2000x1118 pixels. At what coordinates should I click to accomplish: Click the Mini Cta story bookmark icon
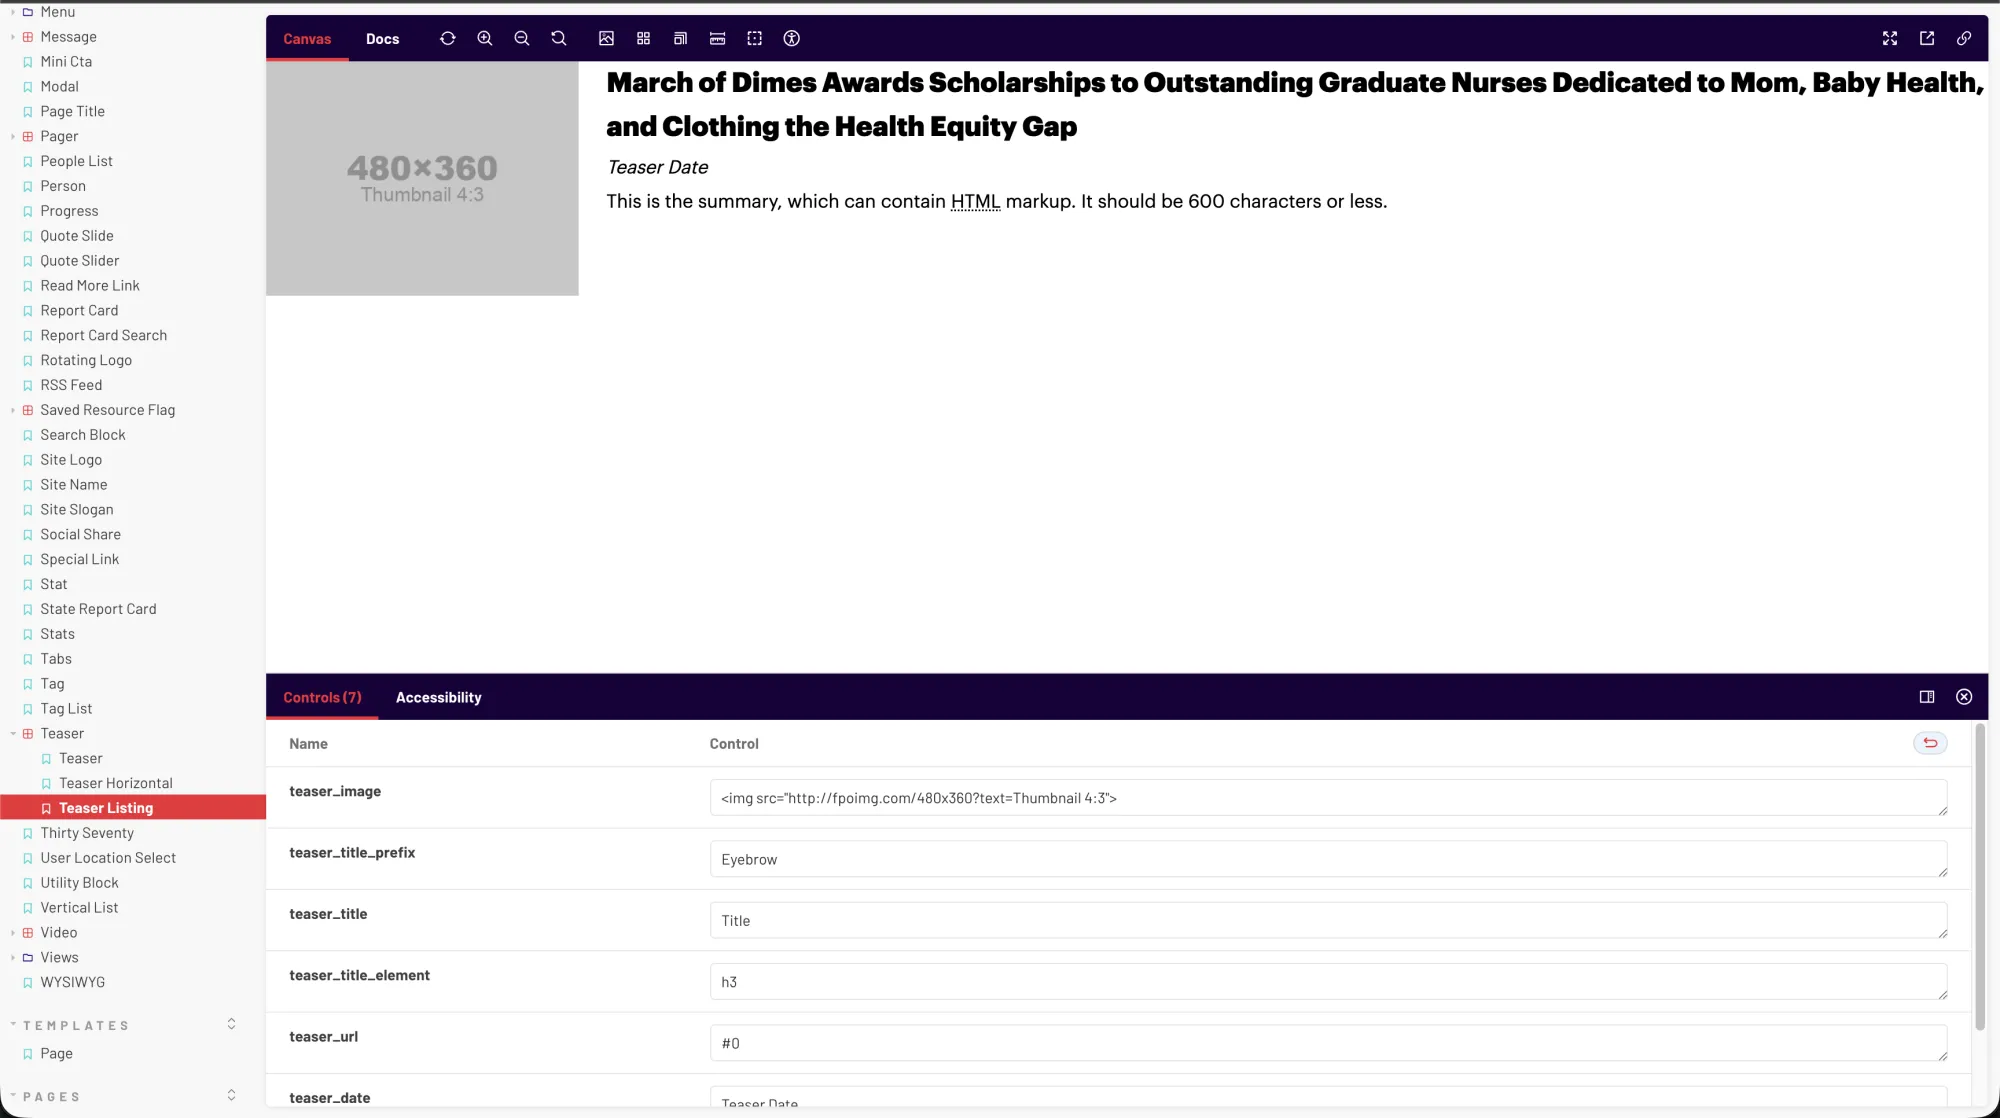click(x=28, y=62)
